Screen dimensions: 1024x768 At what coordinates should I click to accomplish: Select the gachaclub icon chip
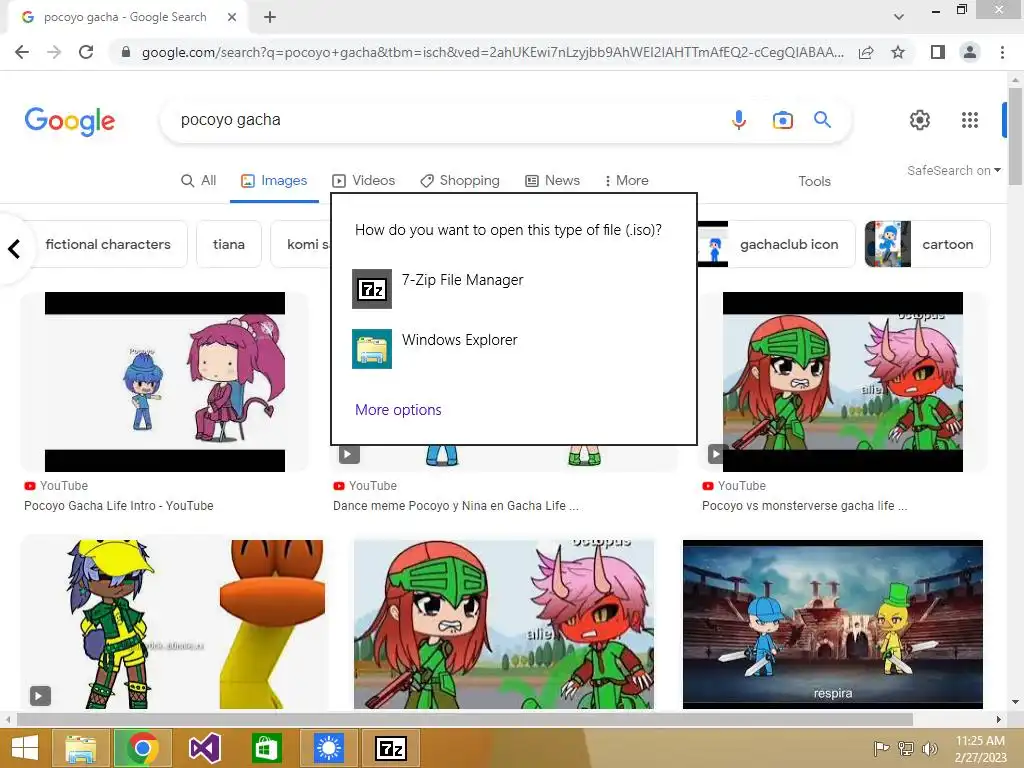[776, 244]
